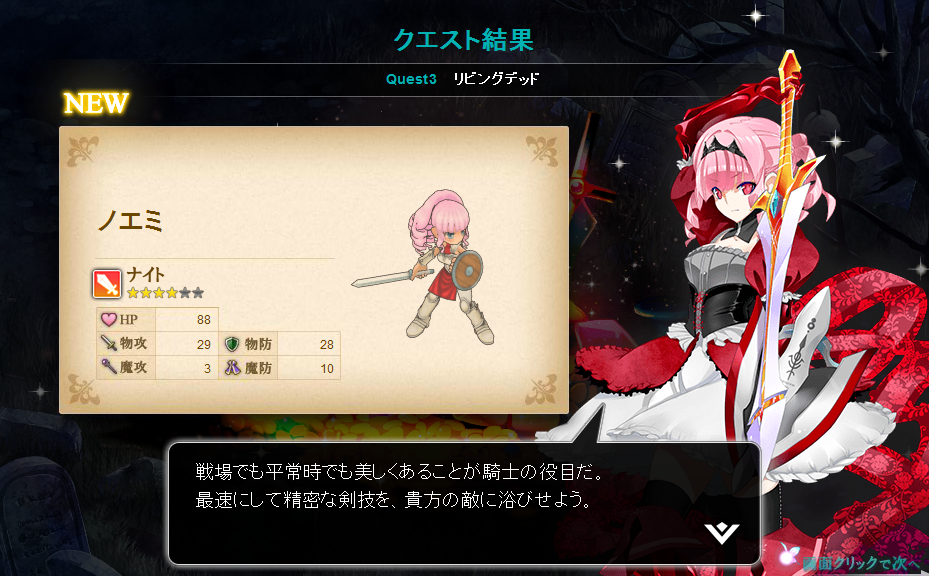929x576 pixels.
Task: Click the pink heart HP icon
Action: [x=108, y=319]
